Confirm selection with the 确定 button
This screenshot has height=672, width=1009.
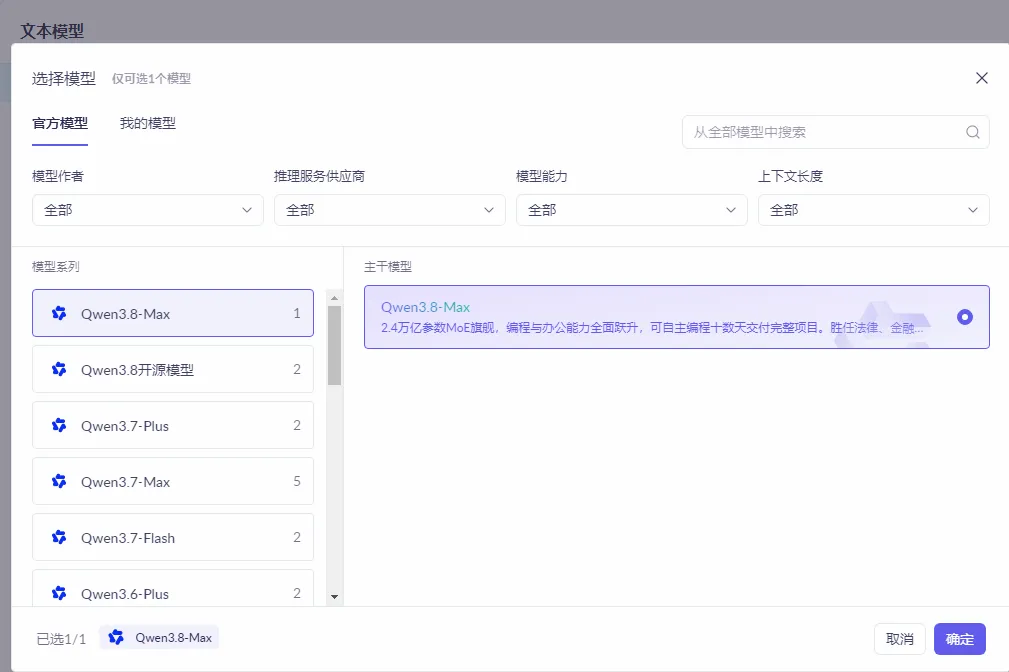(x=959, y=639)
